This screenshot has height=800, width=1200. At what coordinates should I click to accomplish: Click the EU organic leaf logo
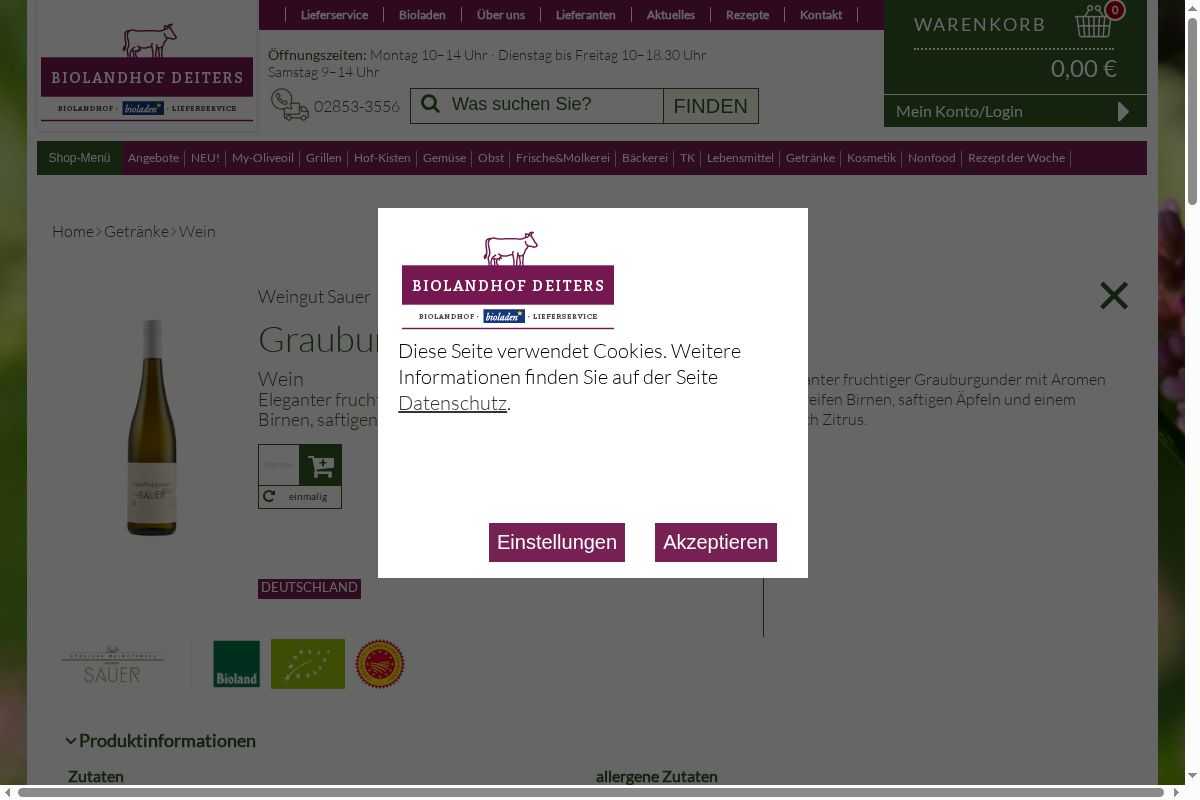[x=308, y=664]
